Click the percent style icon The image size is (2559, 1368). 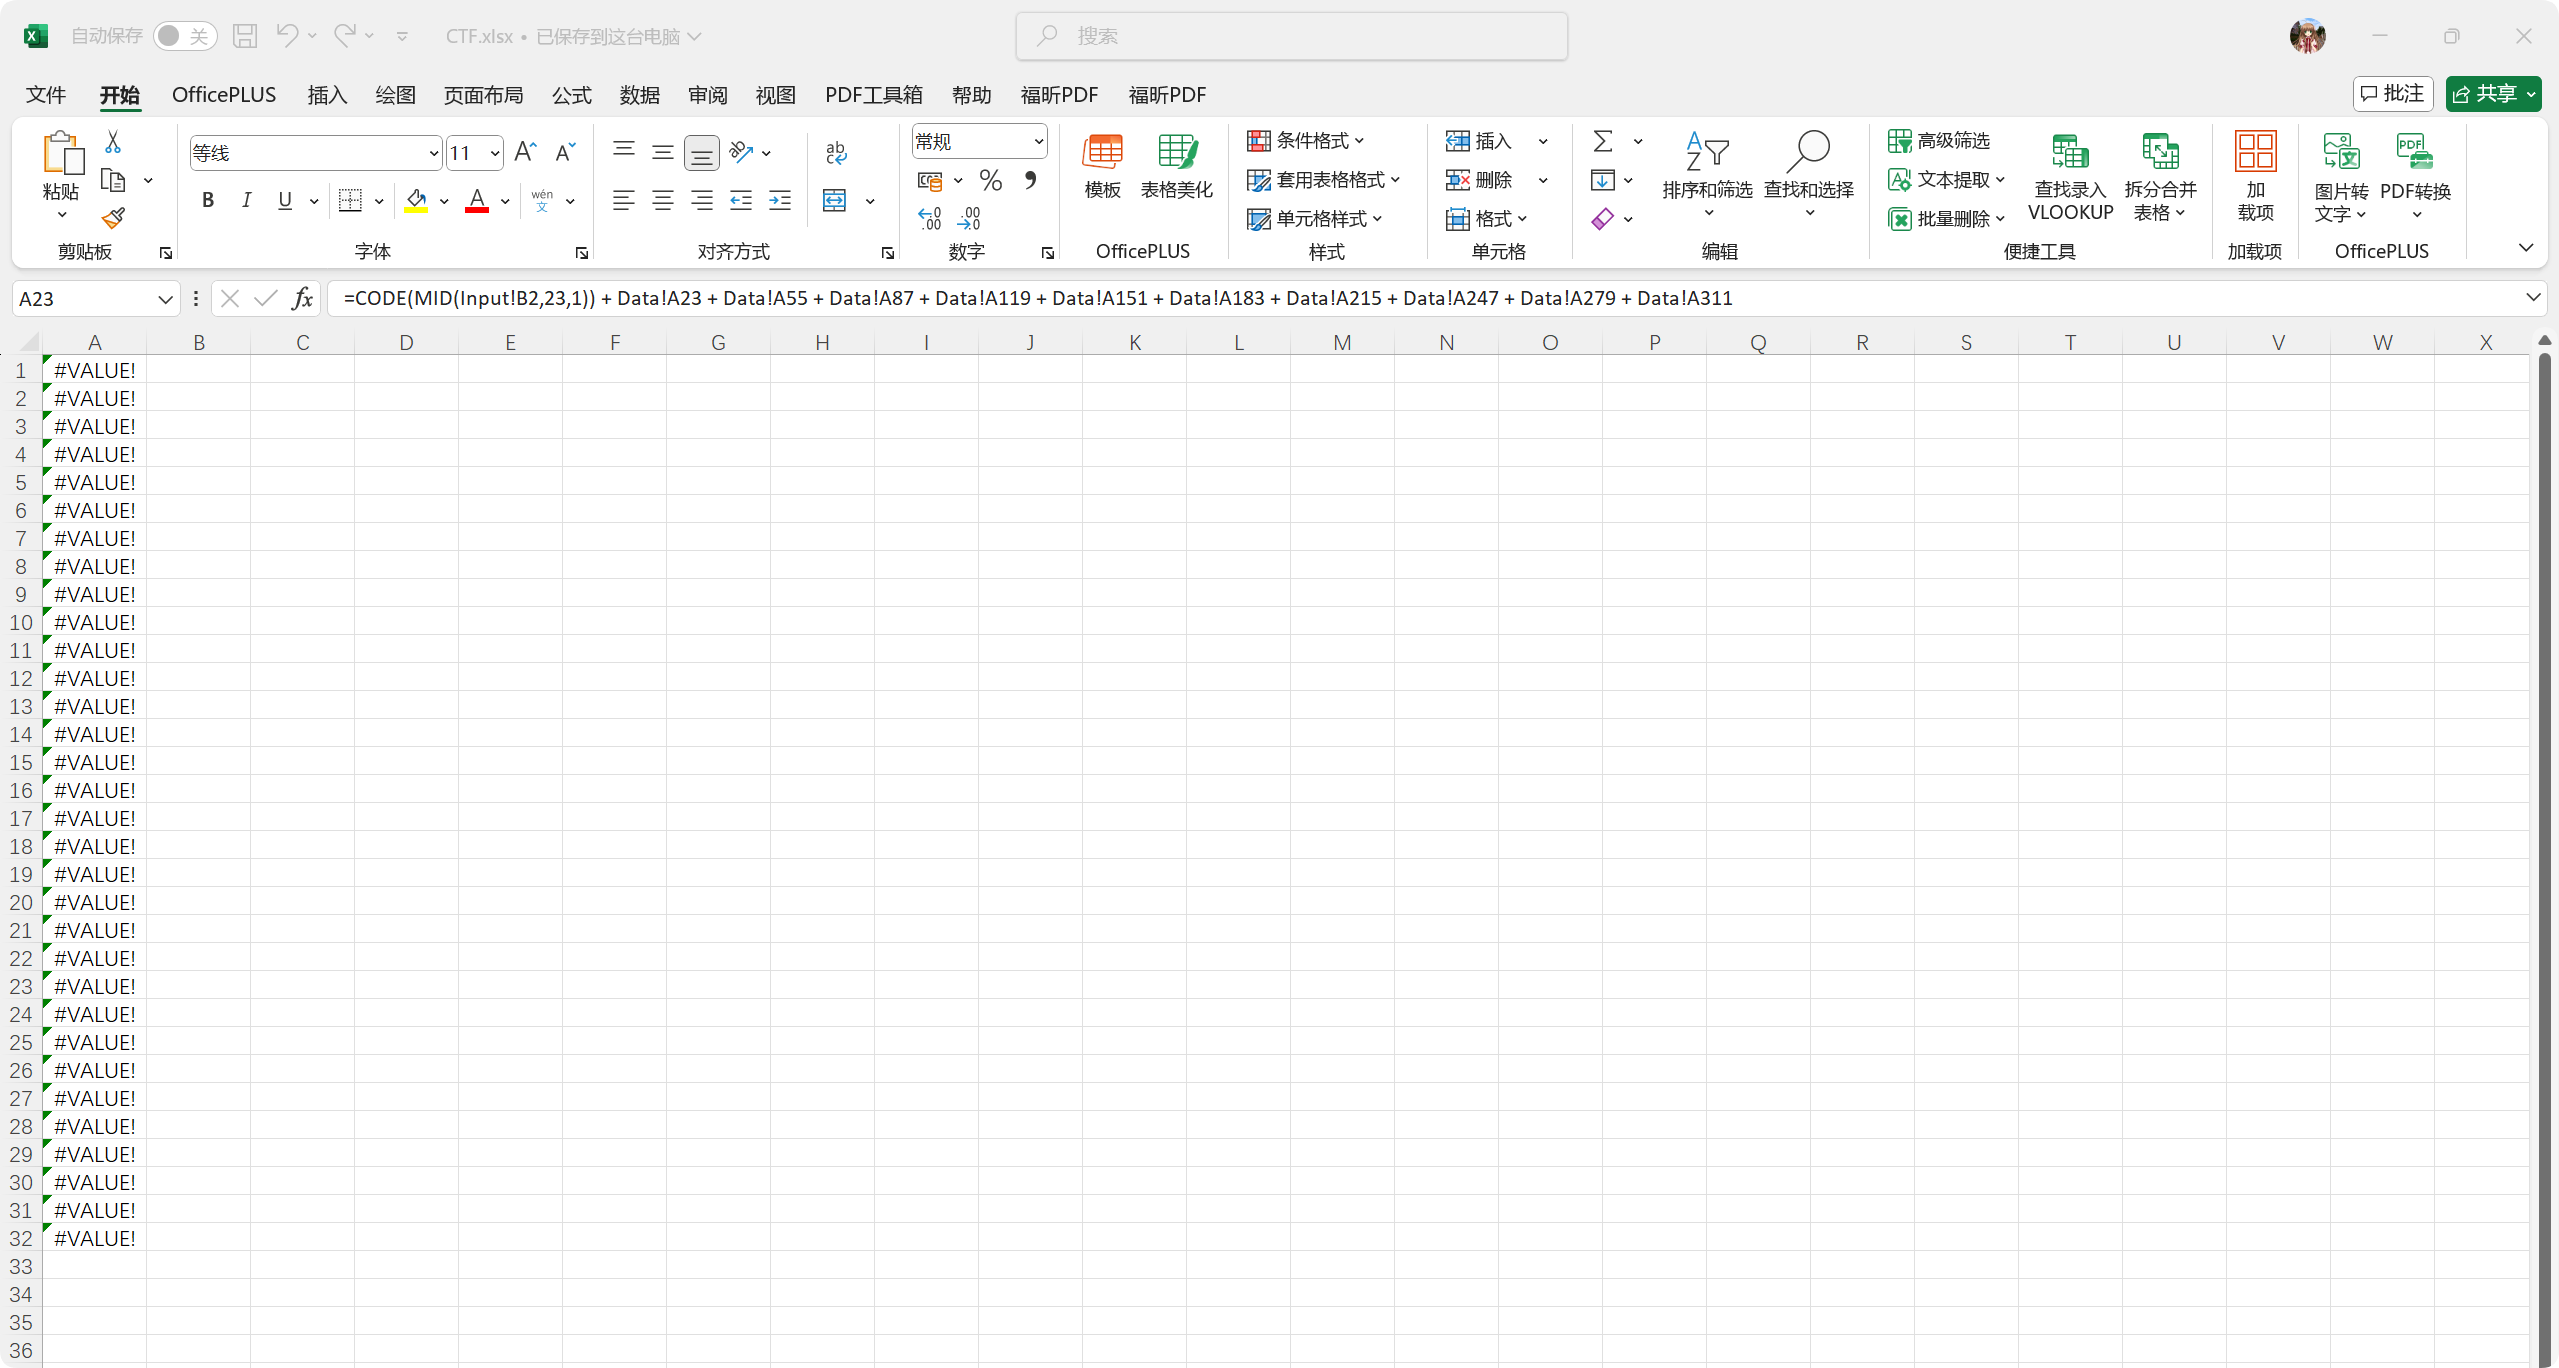point(990,181)
